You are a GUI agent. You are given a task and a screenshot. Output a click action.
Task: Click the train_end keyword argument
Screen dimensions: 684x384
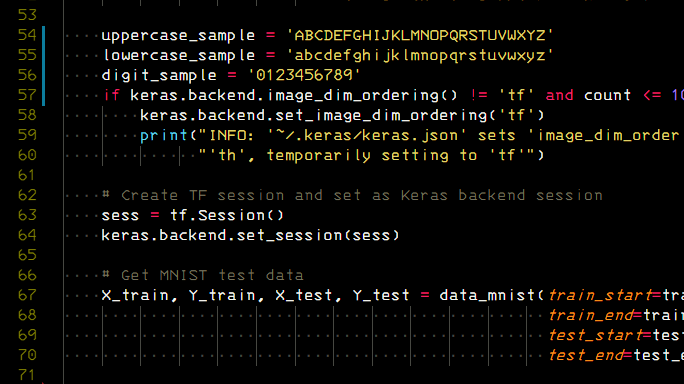(x=589, y=315)
